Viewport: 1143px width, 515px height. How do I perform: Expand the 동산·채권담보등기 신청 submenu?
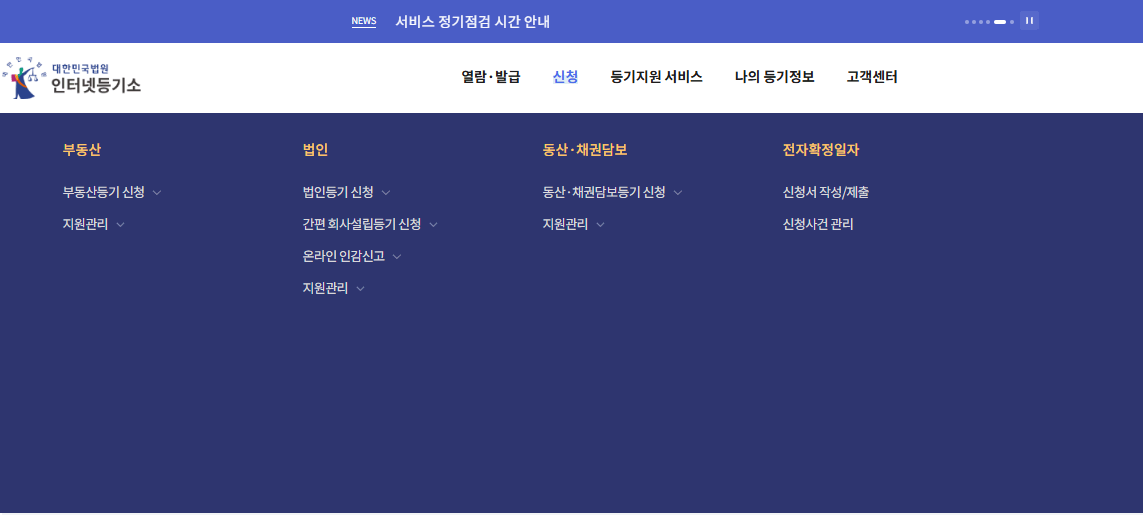612,193
